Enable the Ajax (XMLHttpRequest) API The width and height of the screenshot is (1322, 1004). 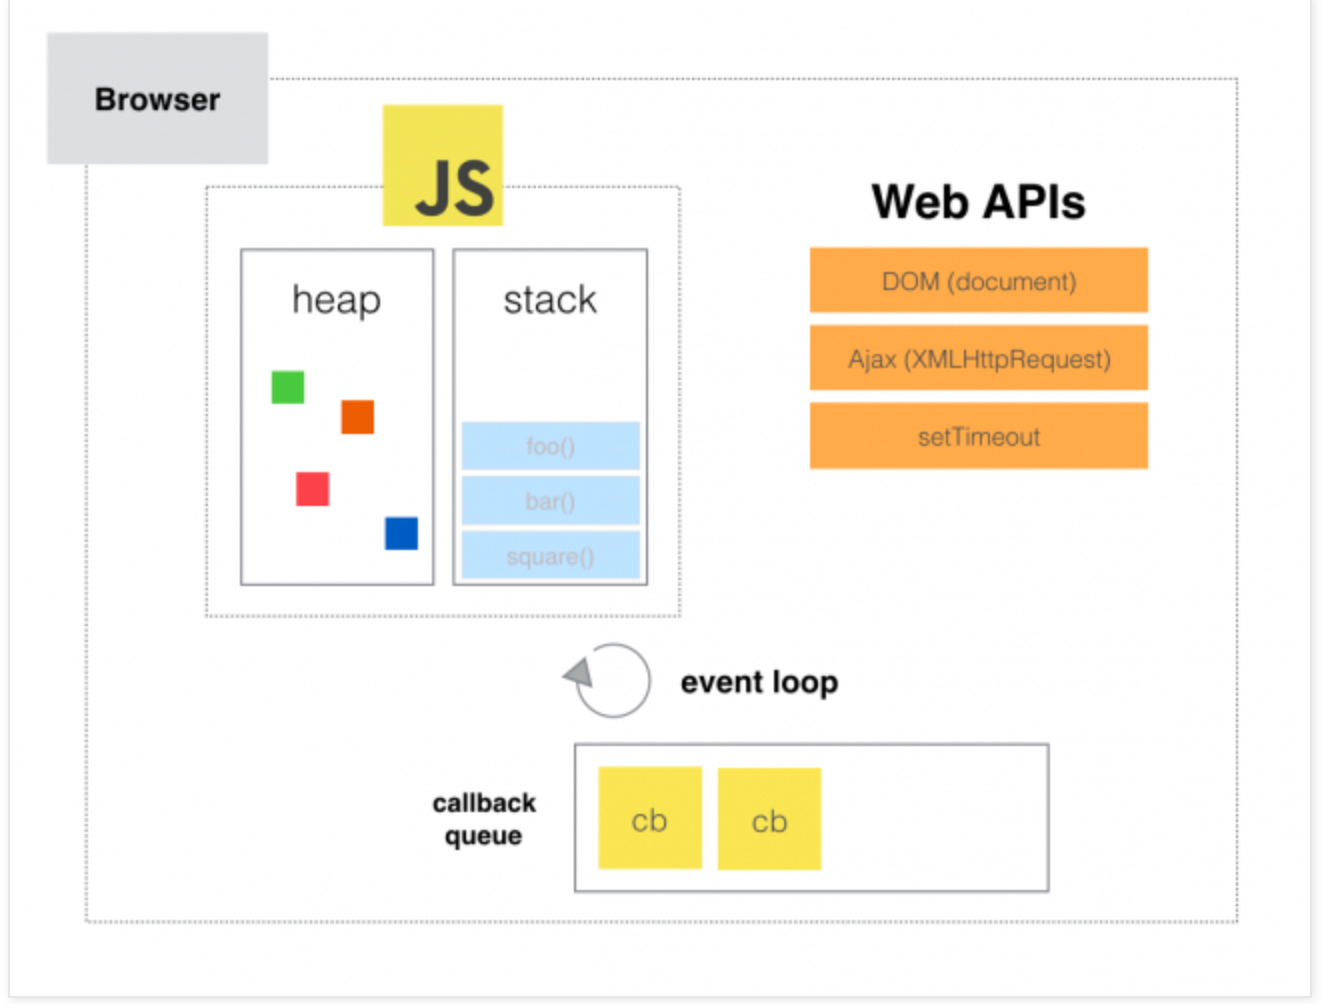[978, 359]
